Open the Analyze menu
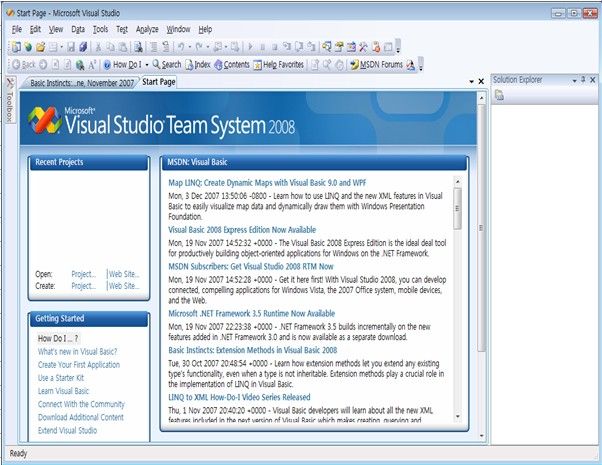Screen dimensions: 602x465 [147, 29]
